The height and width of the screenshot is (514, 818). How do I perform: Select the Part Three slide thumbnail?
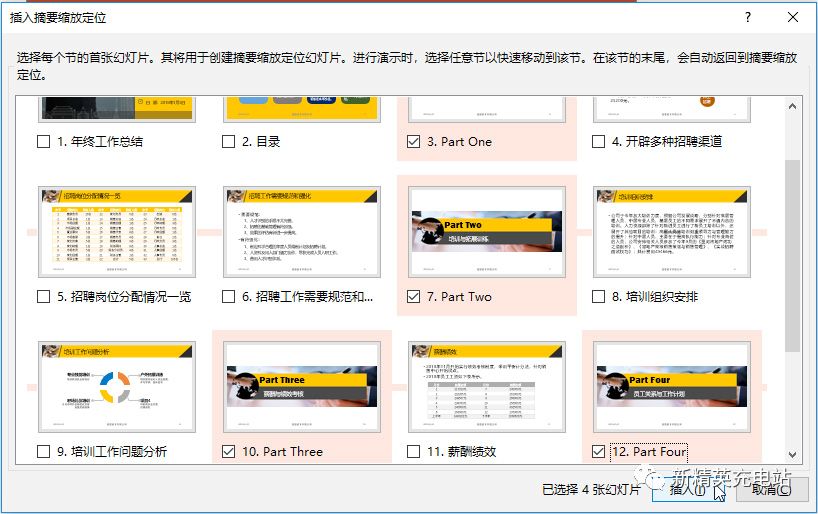point(302,387)
